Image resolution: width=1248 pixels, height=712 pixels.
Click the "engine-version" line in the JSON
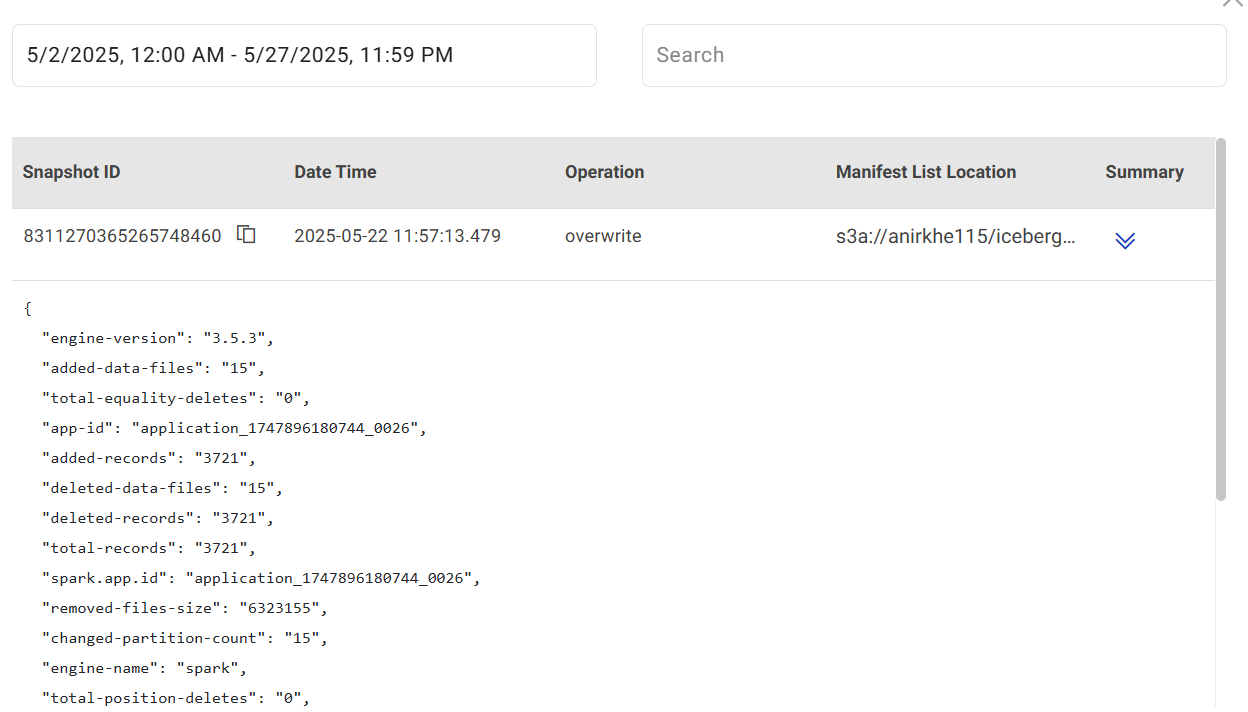point(157,338)
